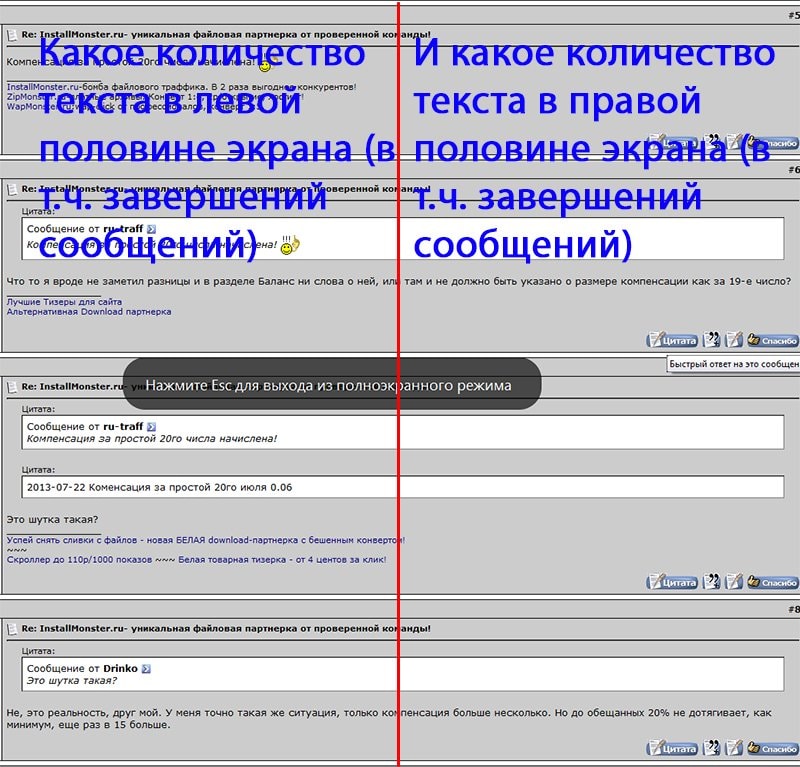800x767 pixels.
Task: Click the 'Это шутка такая?' message text above signature
Action: 52,519
